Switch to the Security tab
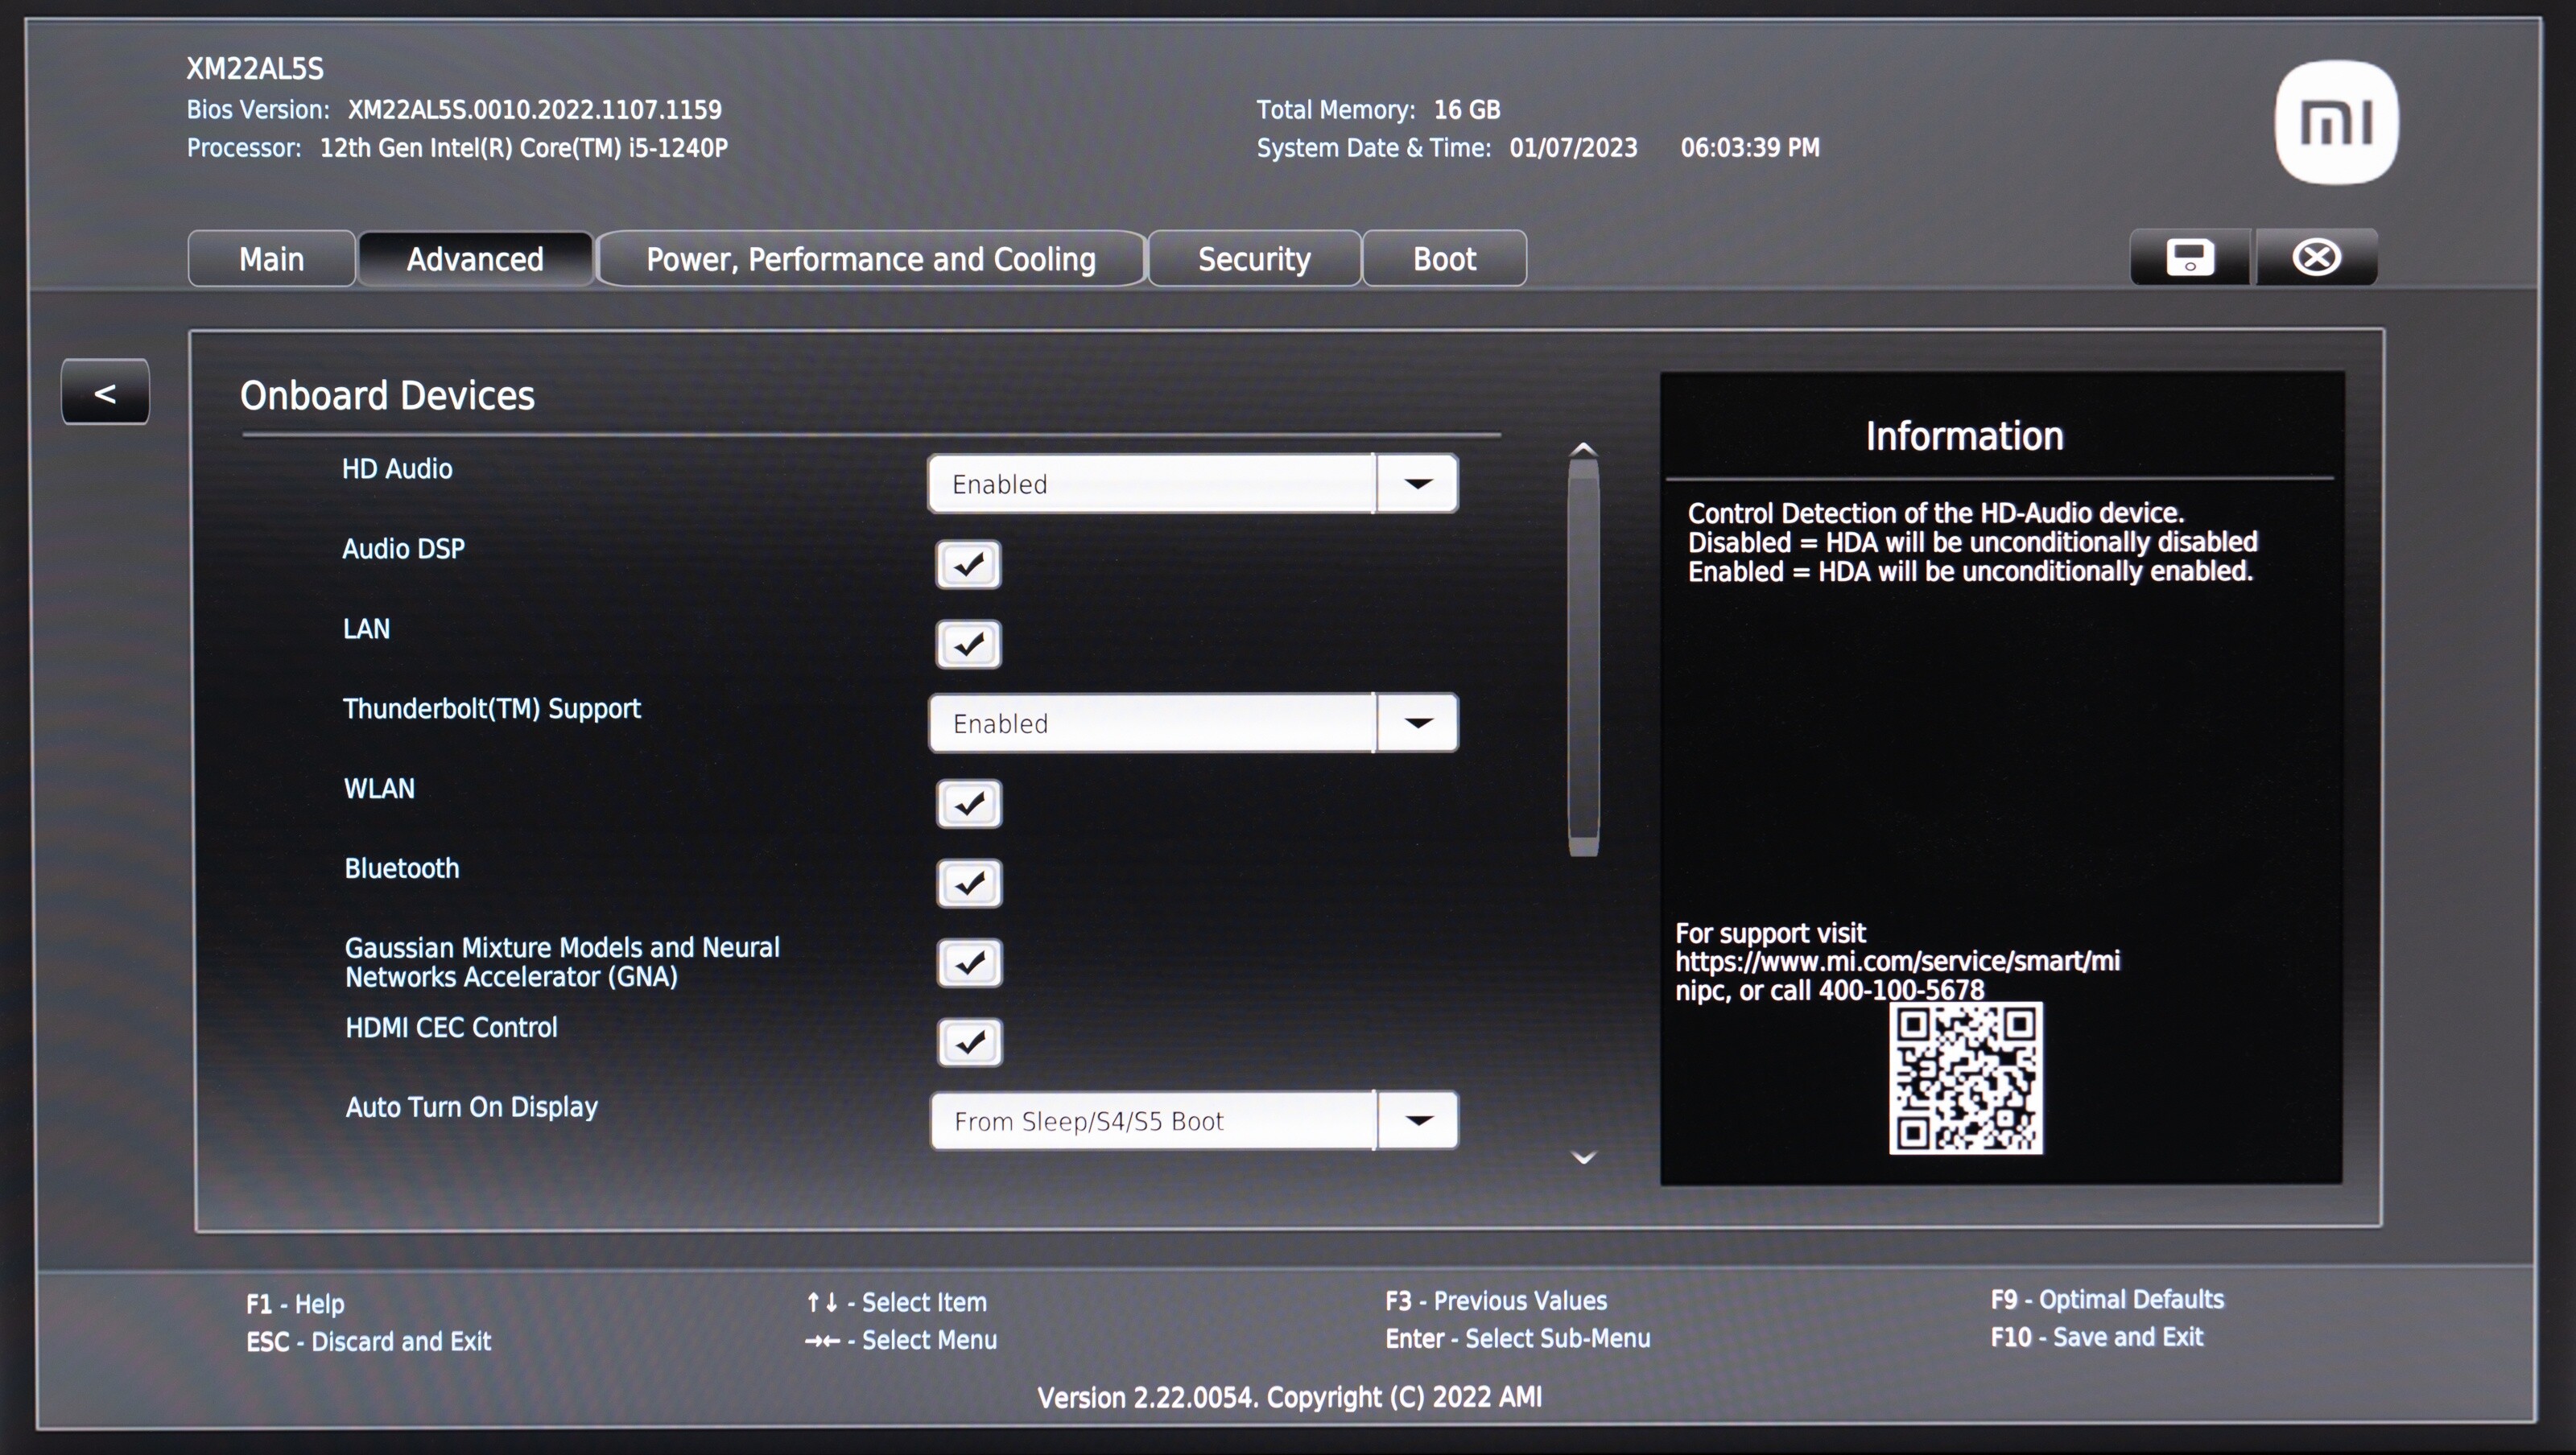This screenshot has width=2576, height=1455. point(1254,259)
